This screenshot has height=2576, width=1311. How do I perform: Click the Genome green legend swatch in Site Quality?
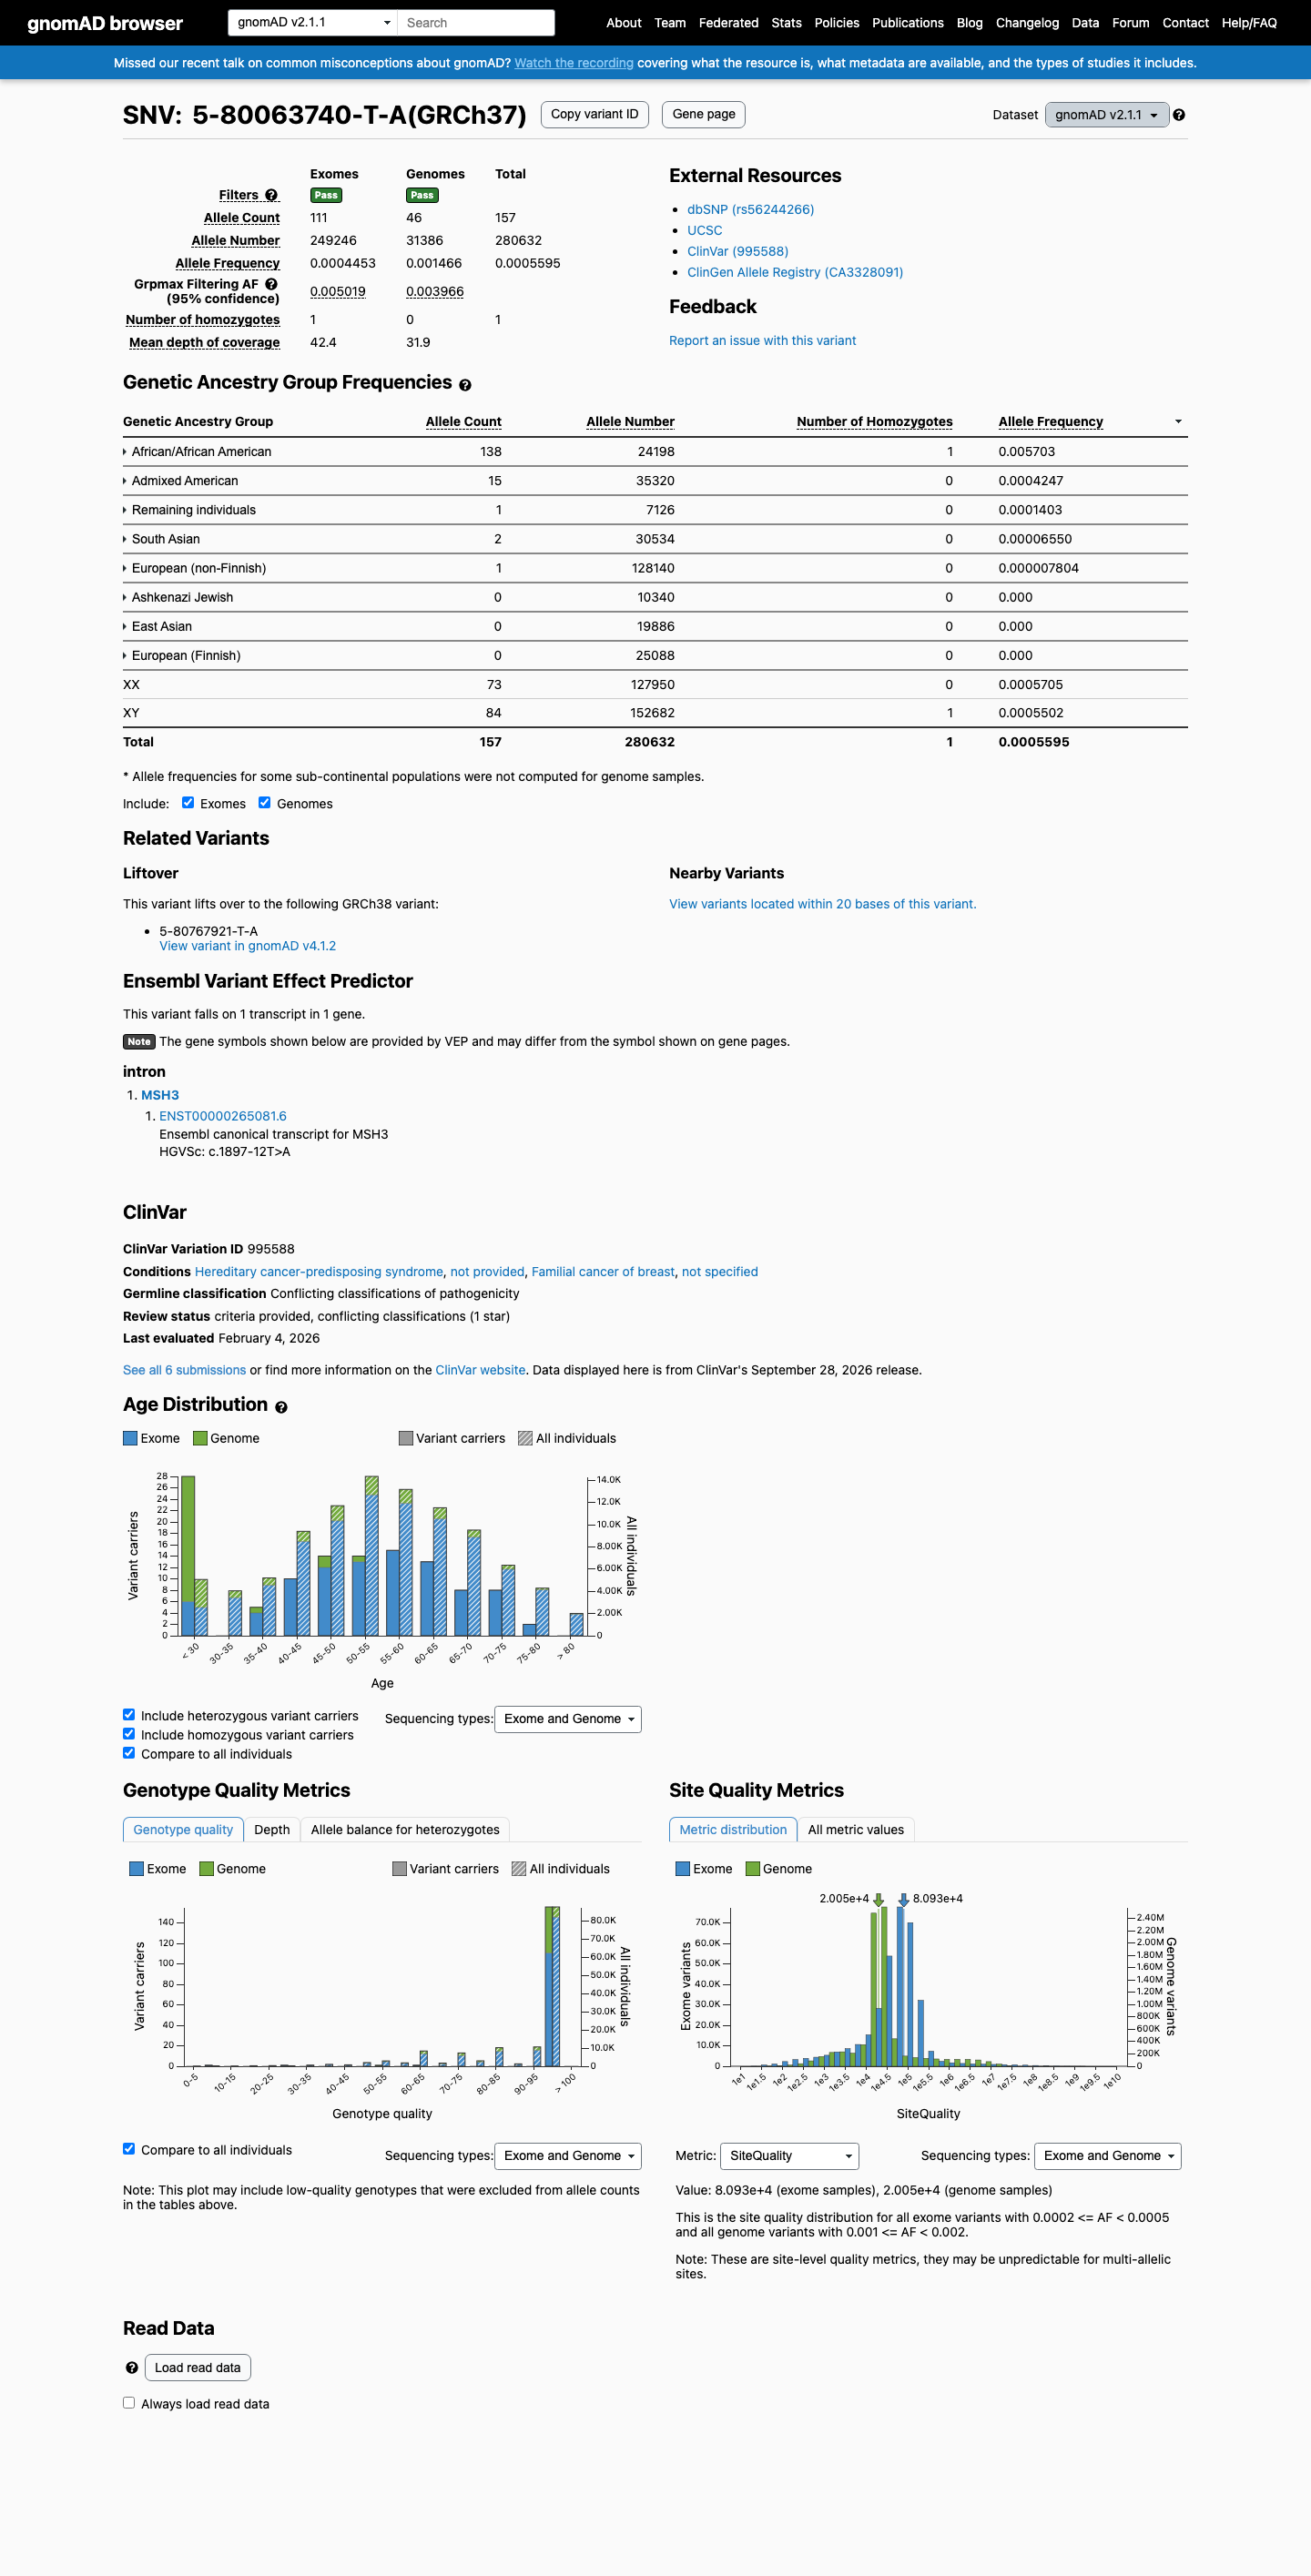753,1869
